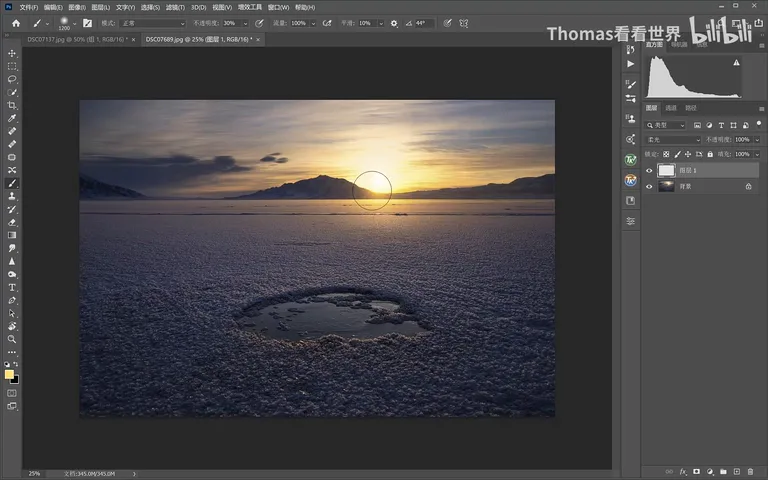Screen dimensions: 768x480
Task: Select the Pen tool
Action: (12, 300)
